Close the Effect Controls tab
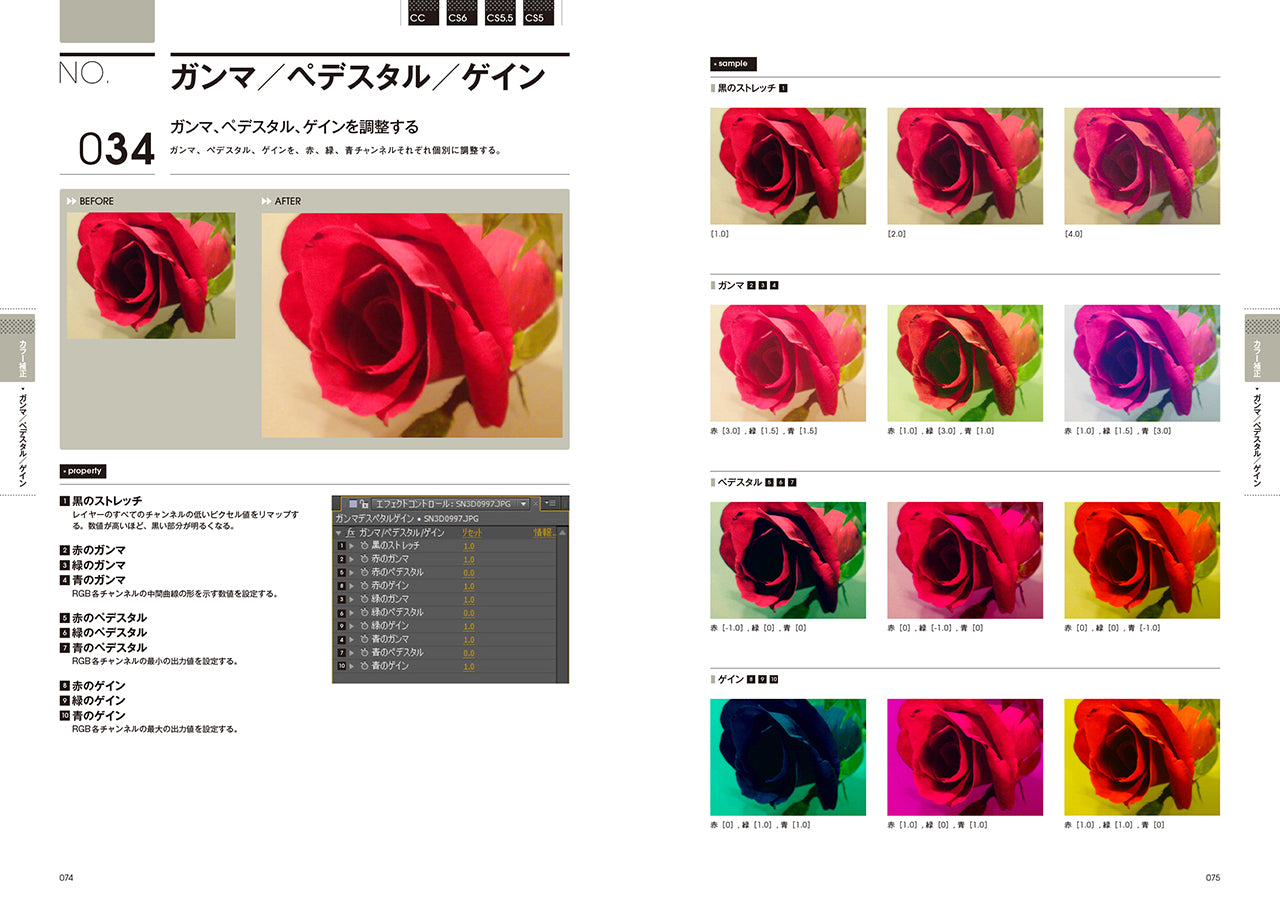The width and height of the screenshot is (1280, 904). tap(536, 503)
